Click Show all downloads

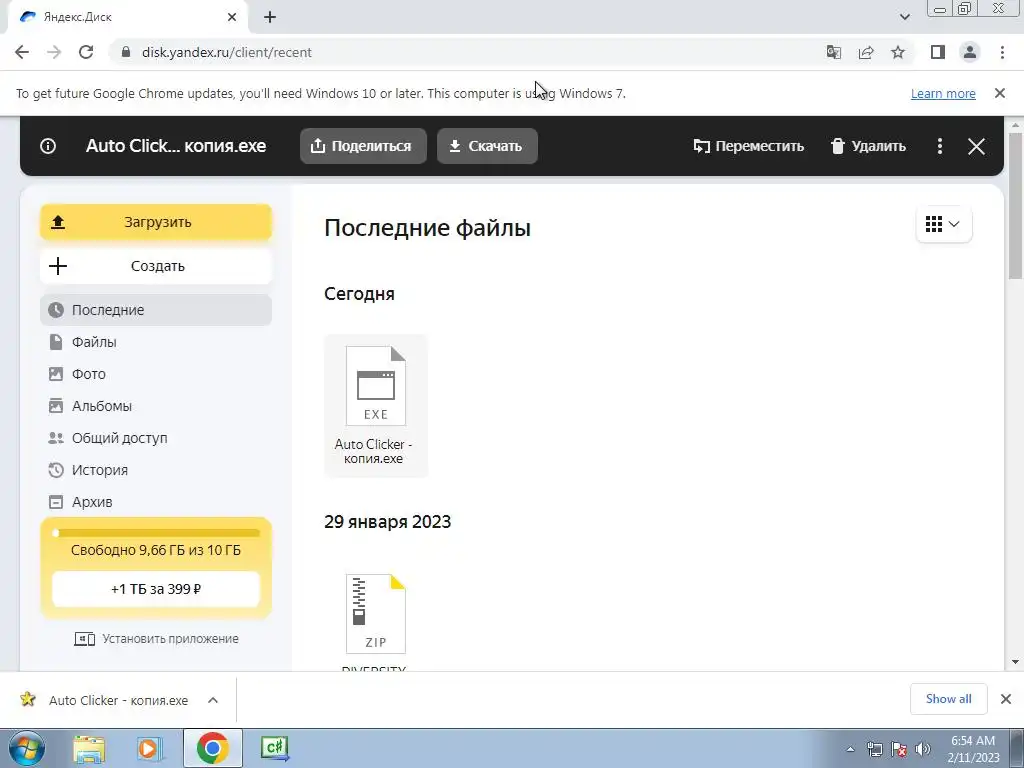[948, 699]
